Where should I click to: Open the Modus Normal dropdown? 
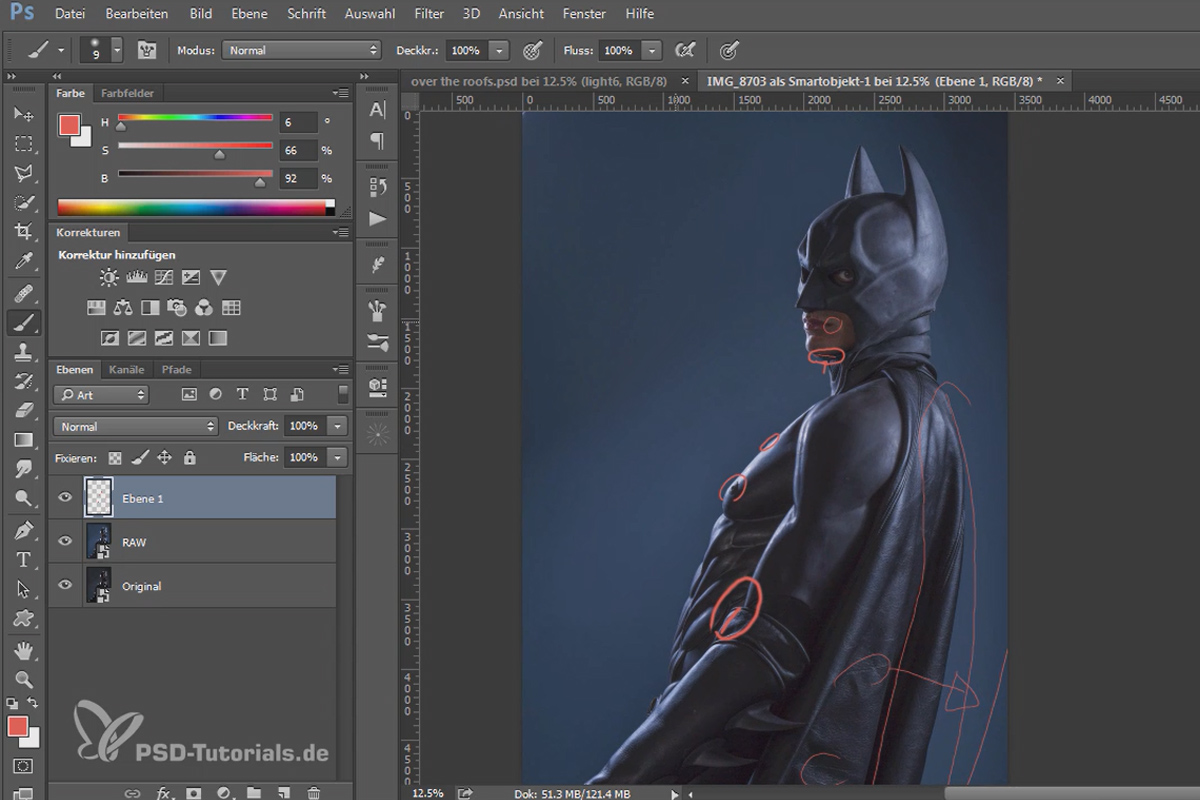tap(302, 50)
